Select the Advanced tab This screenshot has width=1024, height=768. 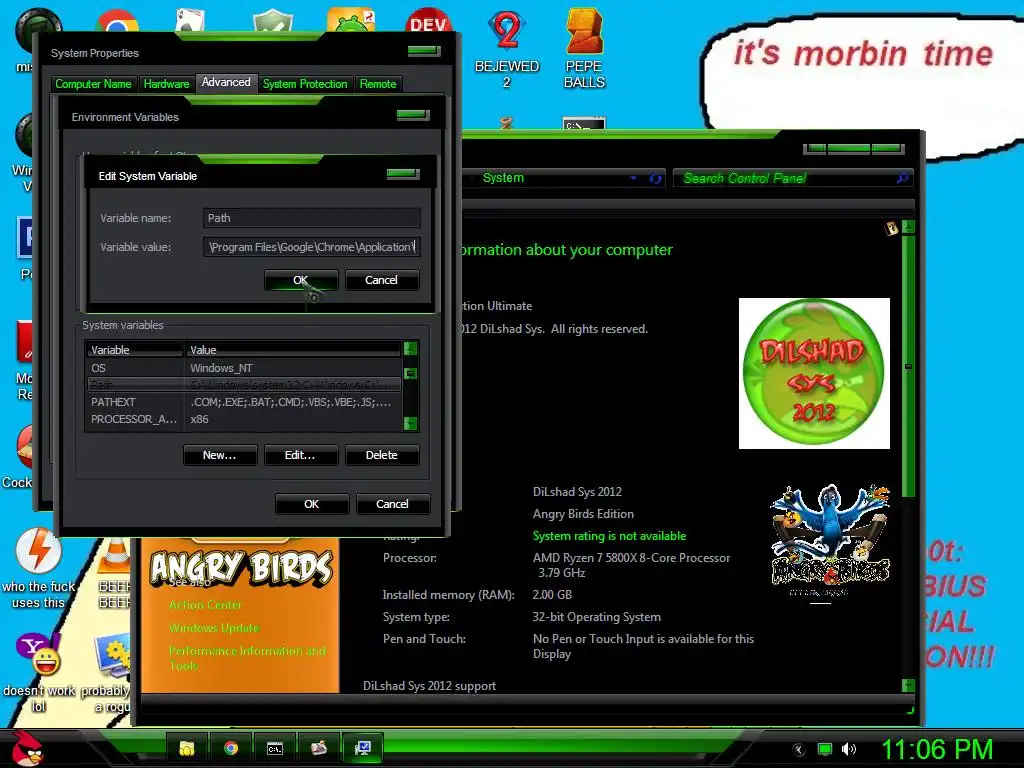coord(226,82)
